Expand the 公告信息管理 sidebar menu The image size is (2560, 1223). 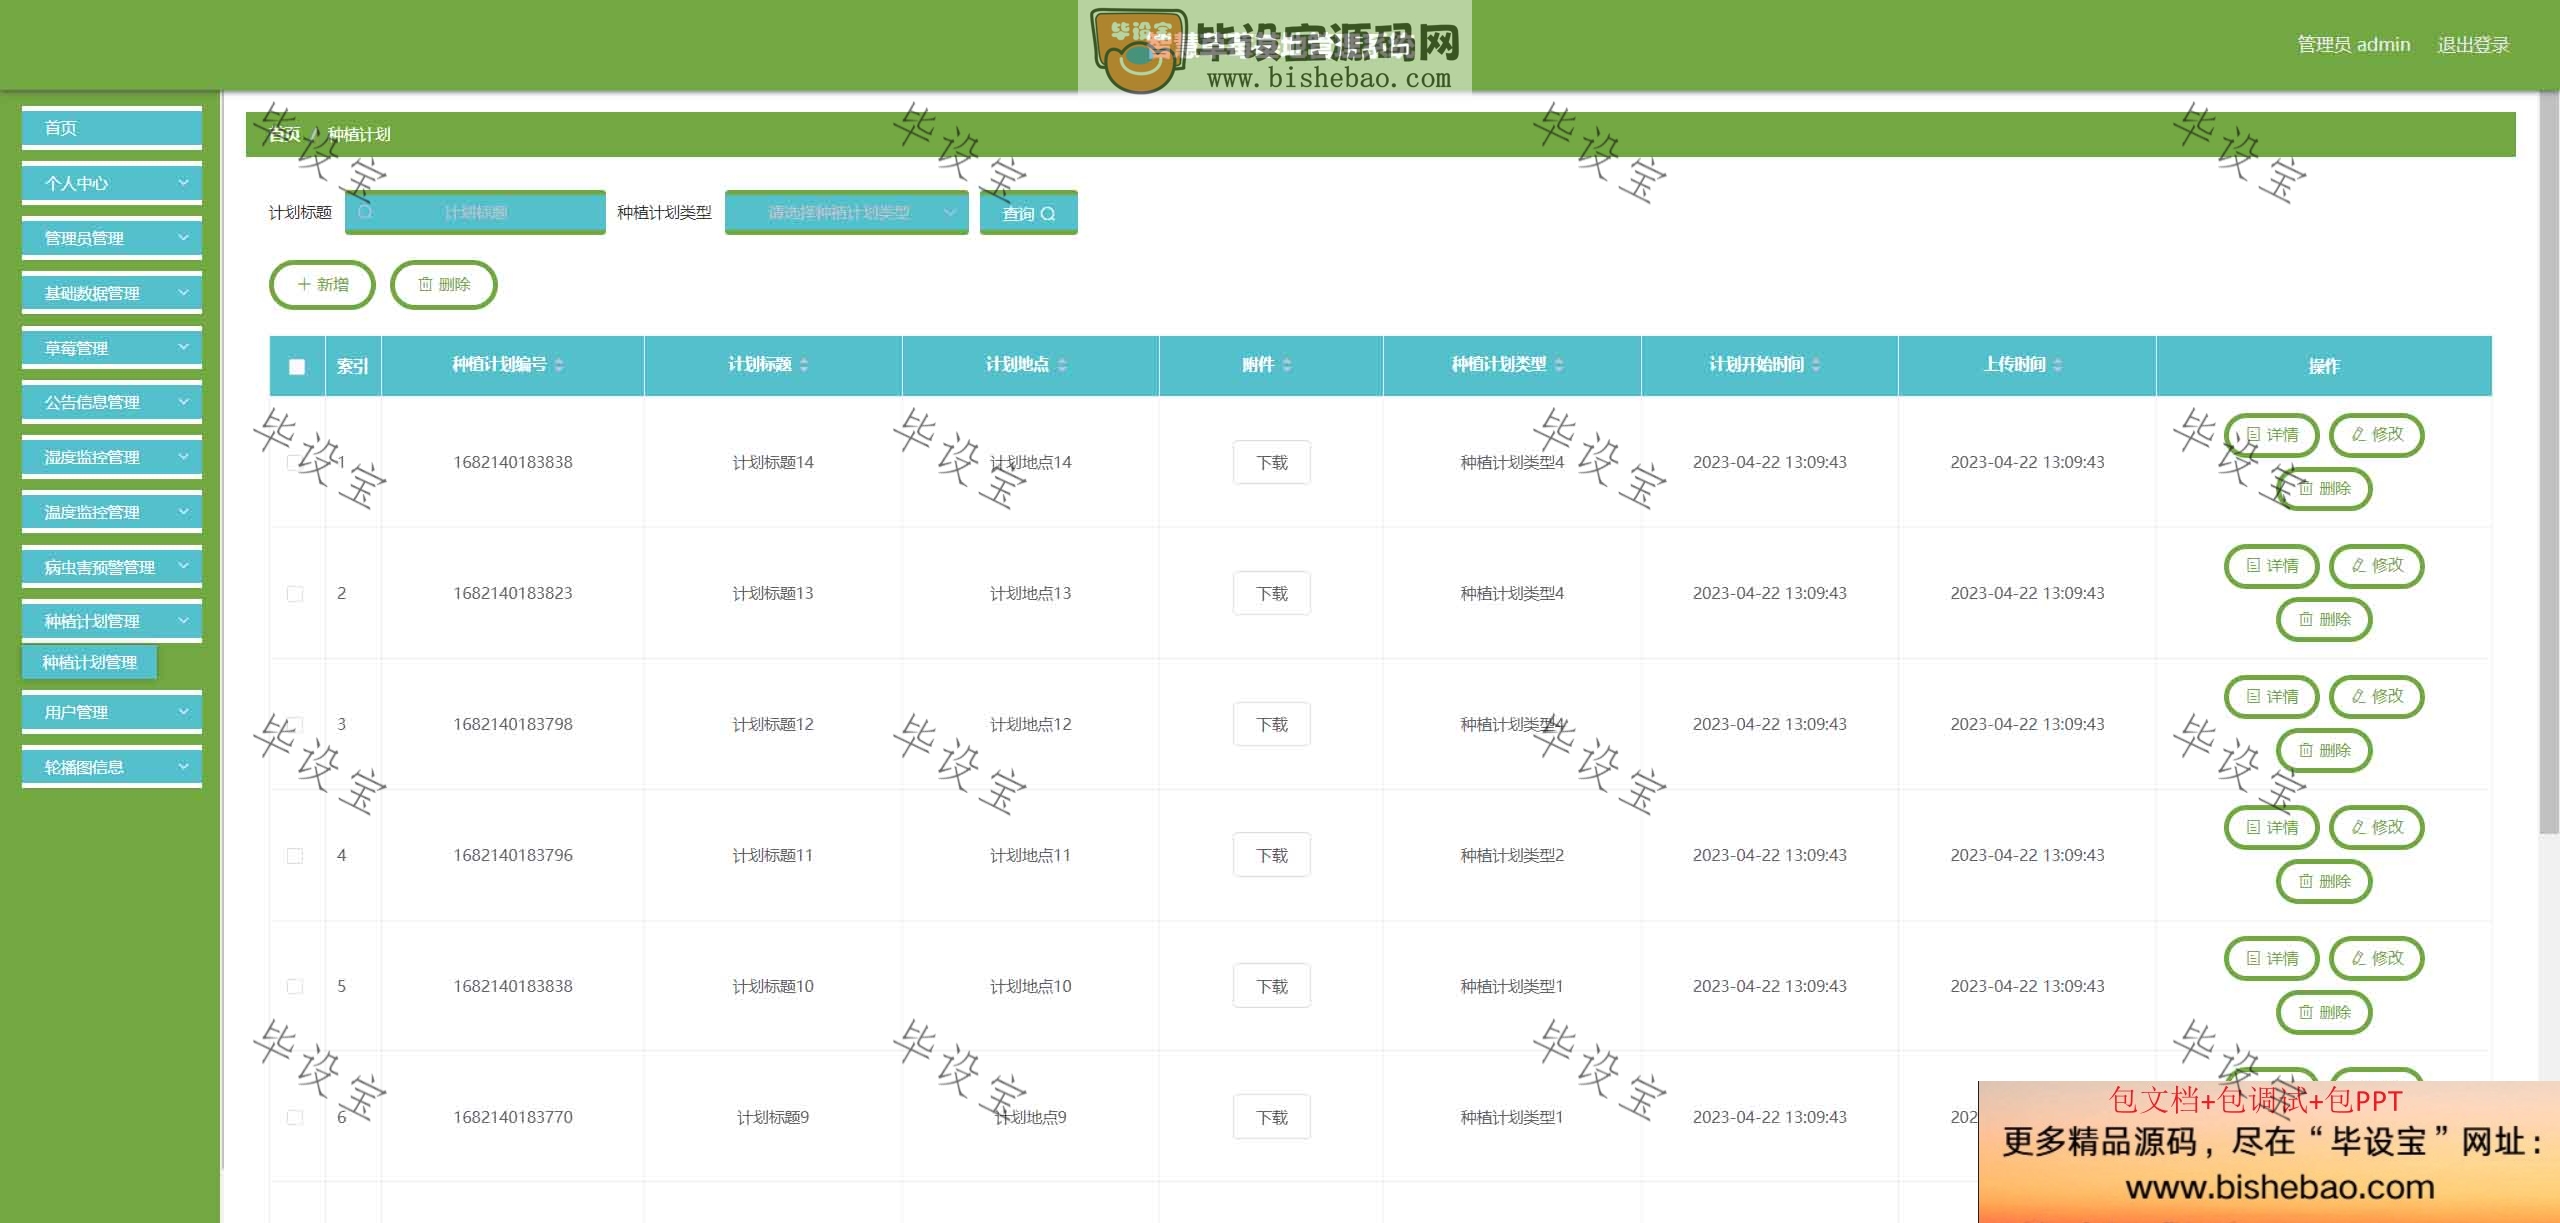(112, 402)
